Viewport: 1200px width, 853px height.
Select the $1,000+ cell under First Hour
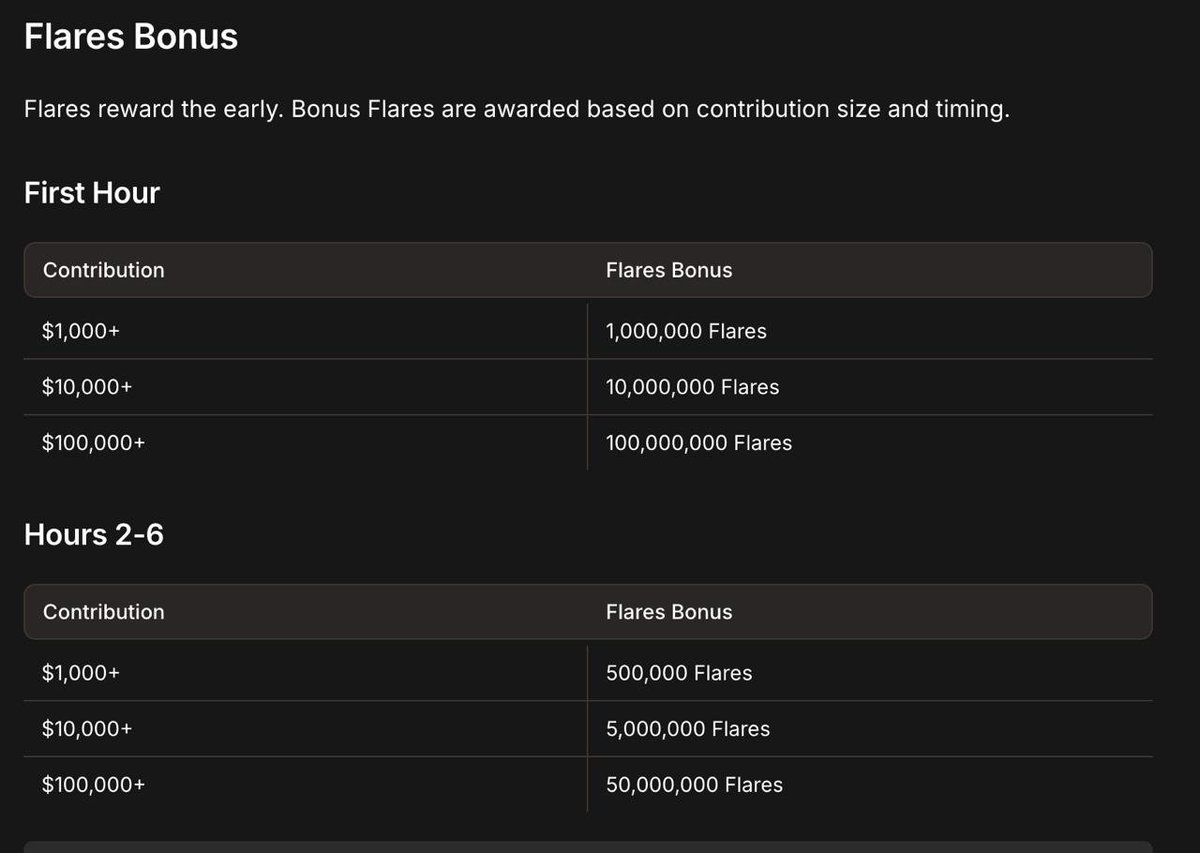tap(81, 331)
